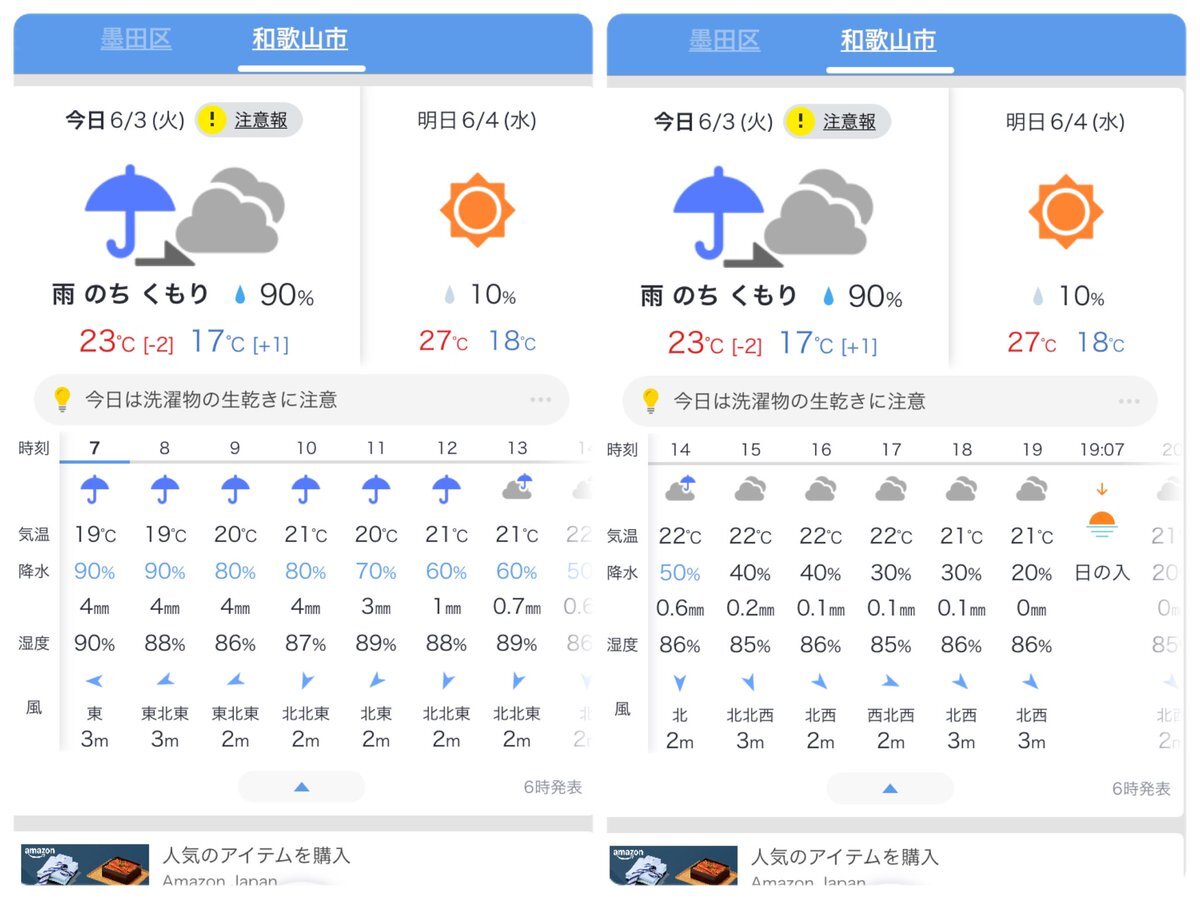The height and width of the screenshot is (900, 1200).
Task: Open the yellow 注意報 warning badge in left panel
Action: [248, 120]
